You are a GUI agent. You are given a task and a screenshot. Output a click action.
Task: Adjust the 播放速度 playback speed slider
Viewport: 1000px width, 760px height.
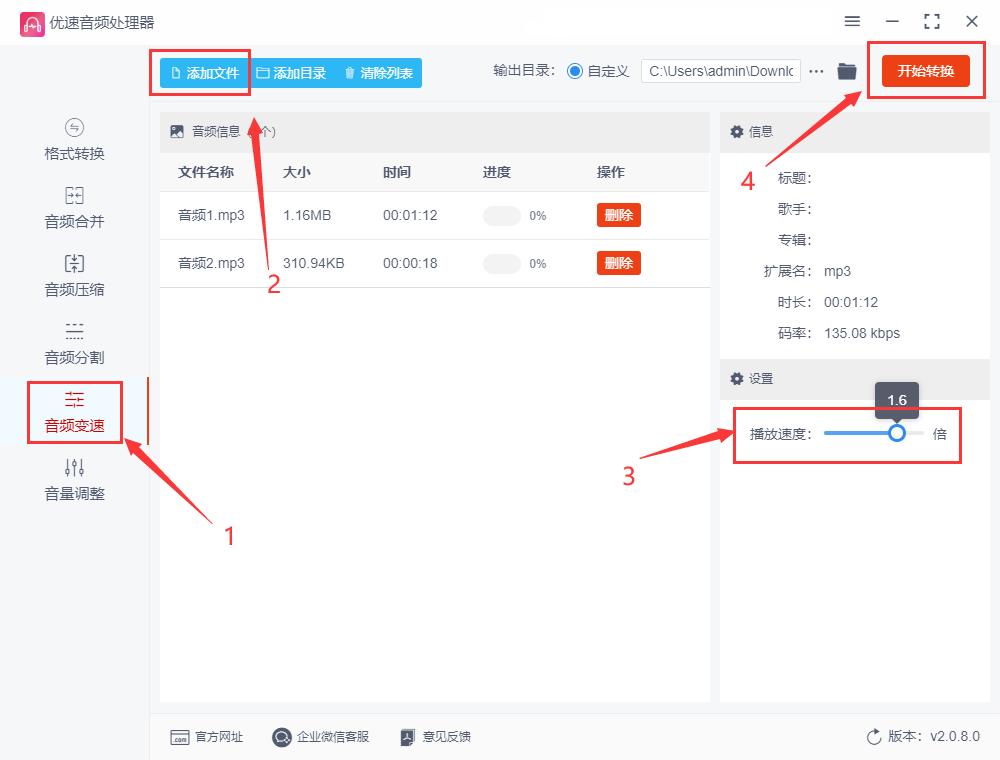(x=897, y=433)
